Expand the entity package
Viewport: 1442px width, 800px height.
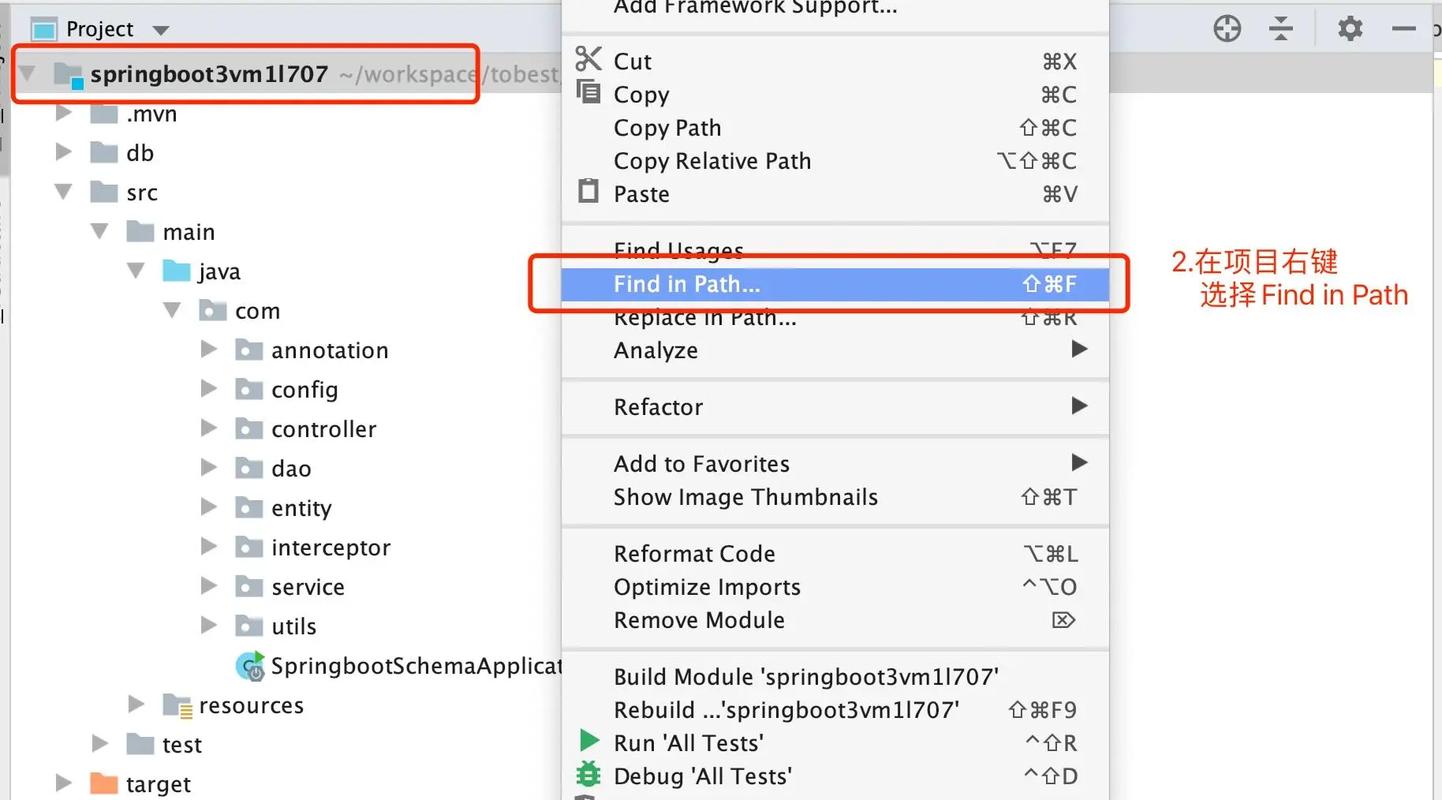[x=209, y=507]
